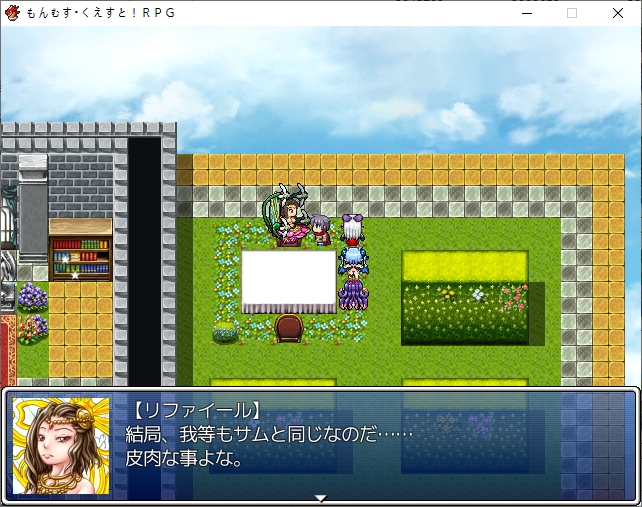Click the game's red dragon icon in title bar
Viewport: 642px width, 507px height.
(12, 13)
